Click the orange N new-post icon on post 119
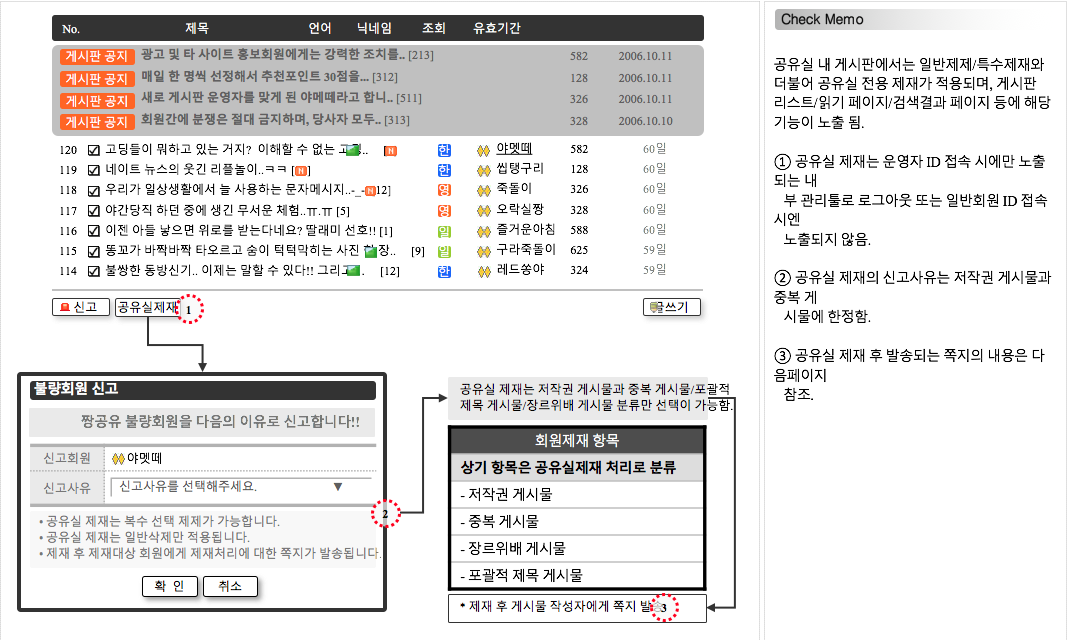This screenshot has height=640, width=1070. 299,170
